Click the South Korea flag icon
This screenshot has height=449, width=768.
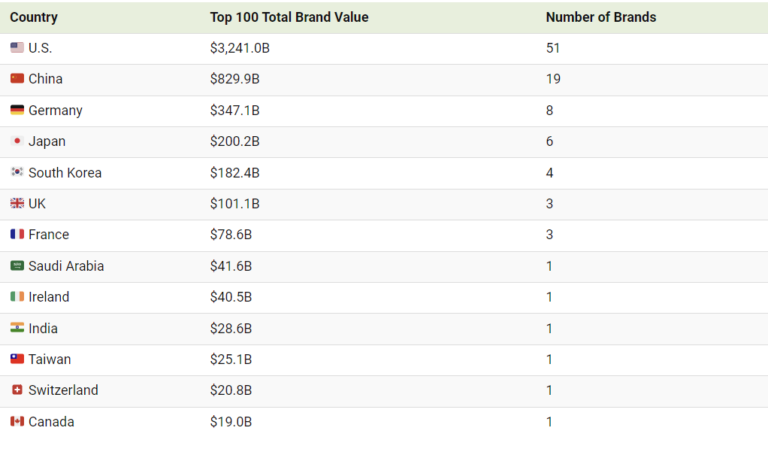(17, 172)
